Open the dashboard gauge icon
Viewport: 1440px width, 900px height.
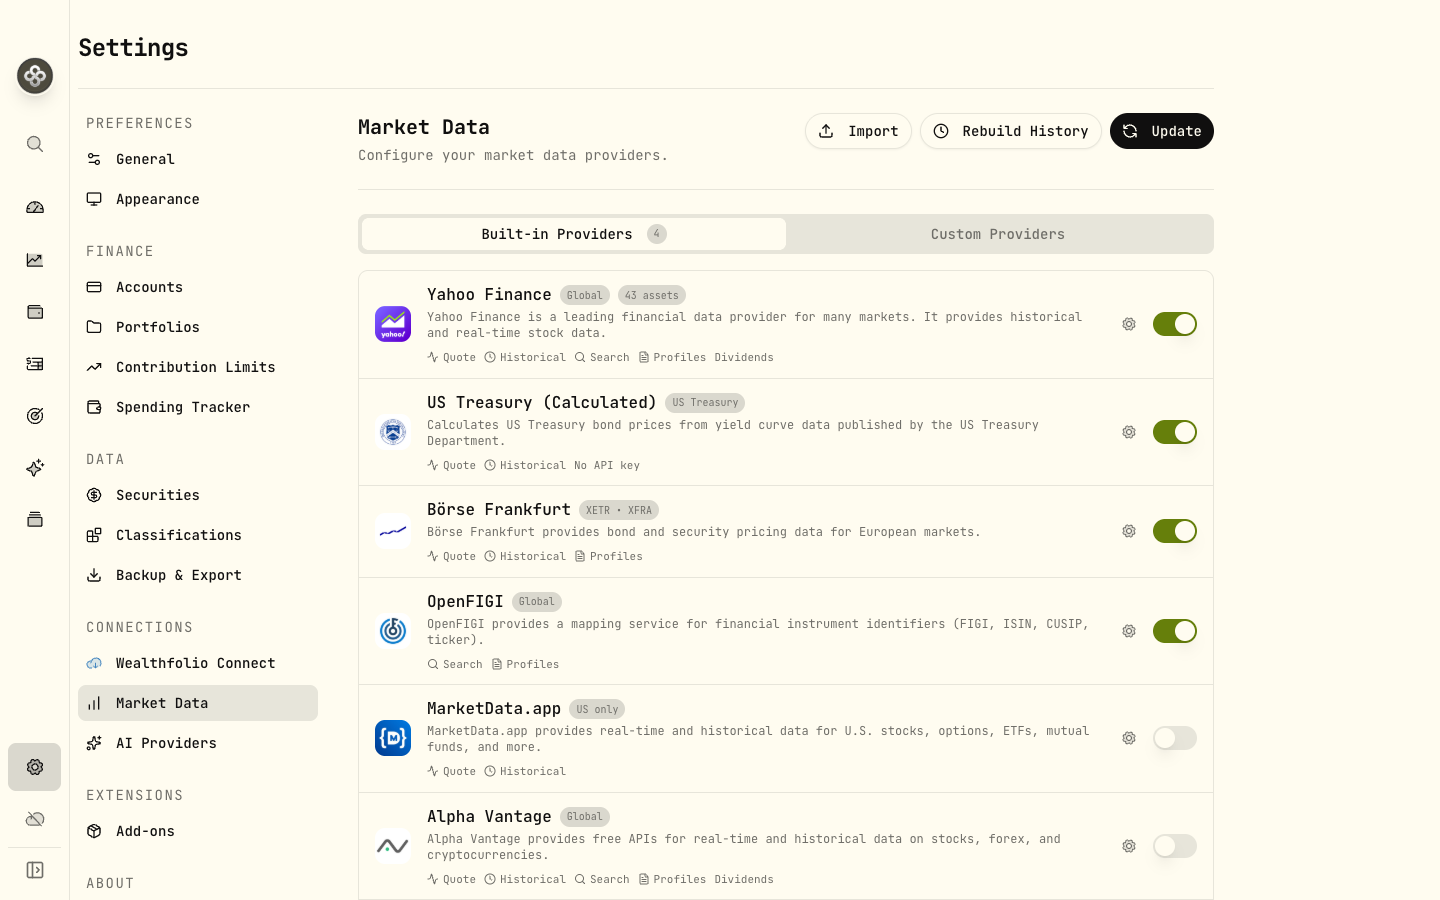[35, 208]
